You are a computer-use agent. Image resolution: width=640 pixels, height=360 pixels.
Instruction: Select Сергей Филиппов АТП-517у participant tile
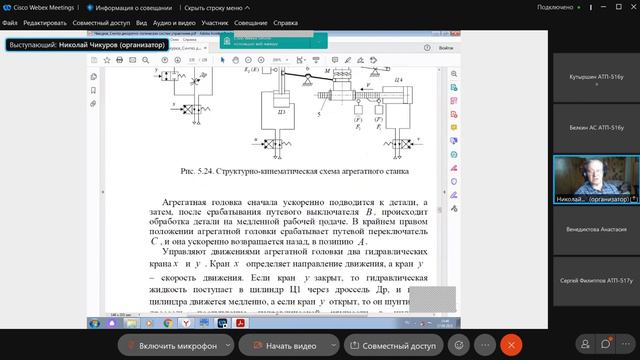[x=596, y=281]
